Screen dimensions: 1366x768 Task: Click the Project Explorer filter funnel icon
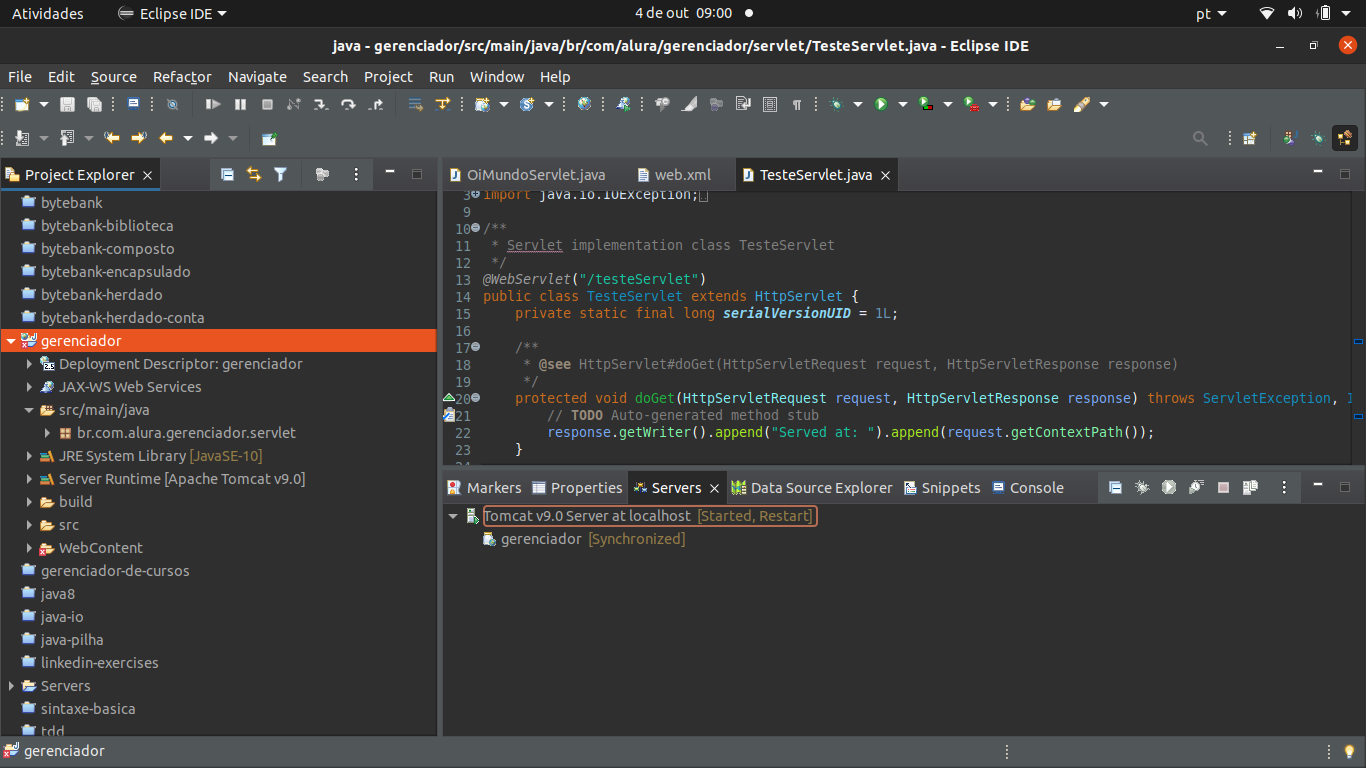coord(281,174)
